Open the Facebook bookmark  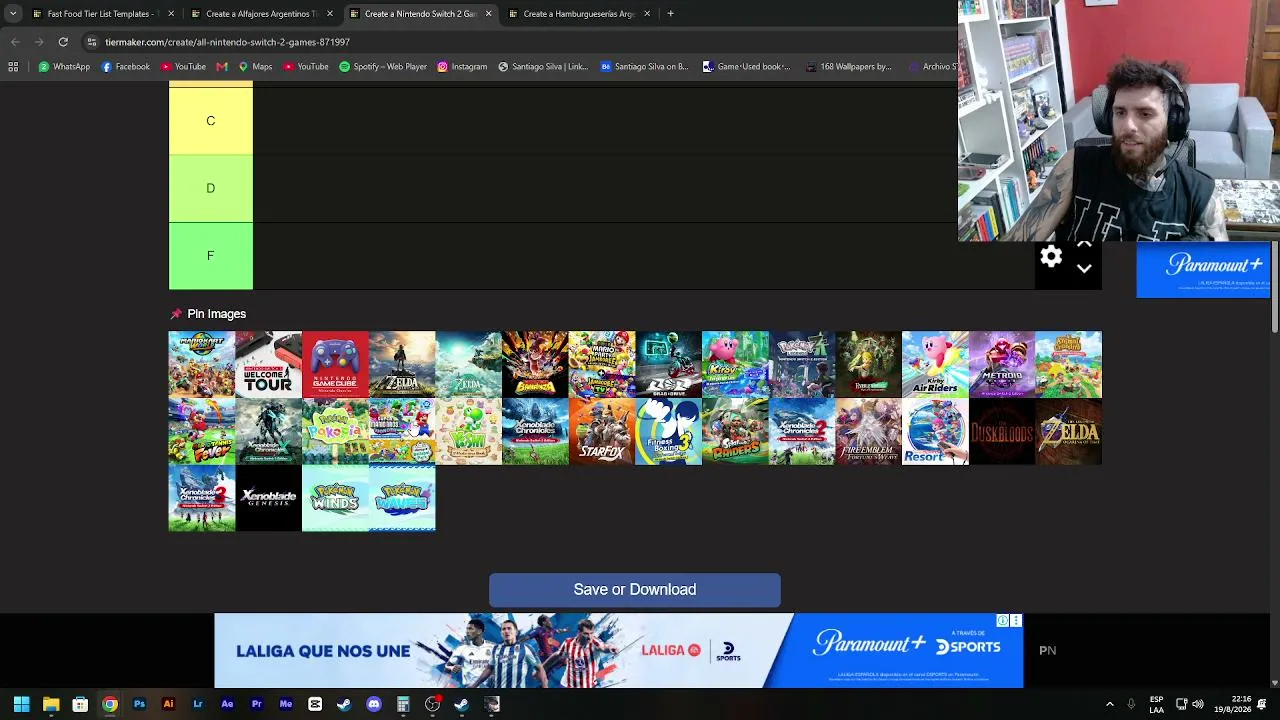coord(126,67)
